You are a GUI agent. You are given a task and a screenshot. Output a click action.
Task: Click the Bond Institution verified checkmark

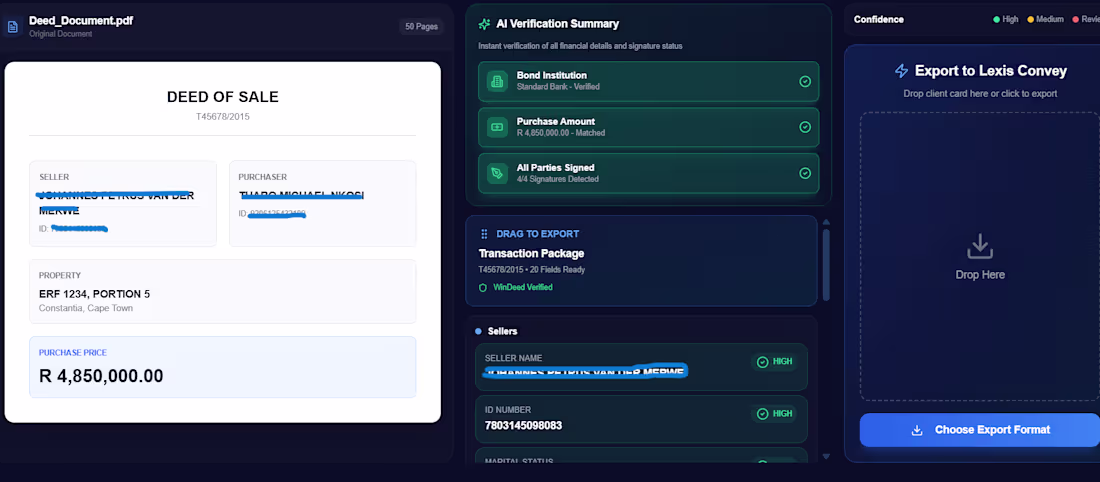click(805, 81)
